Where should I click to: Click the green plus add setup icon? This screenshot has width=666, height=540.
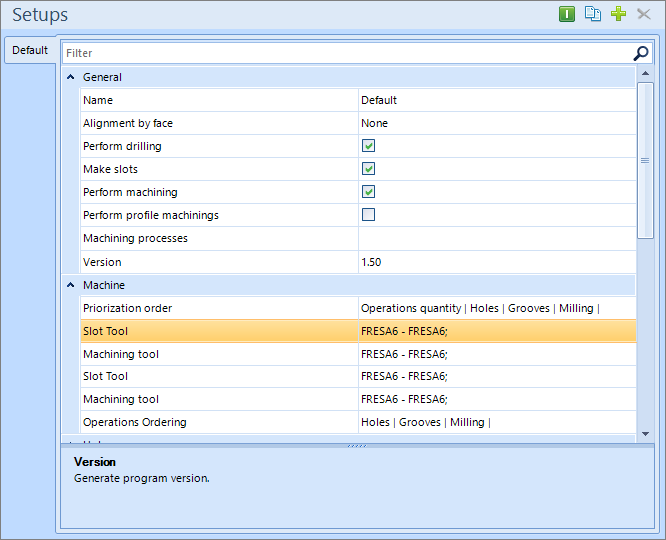[618, 14]
